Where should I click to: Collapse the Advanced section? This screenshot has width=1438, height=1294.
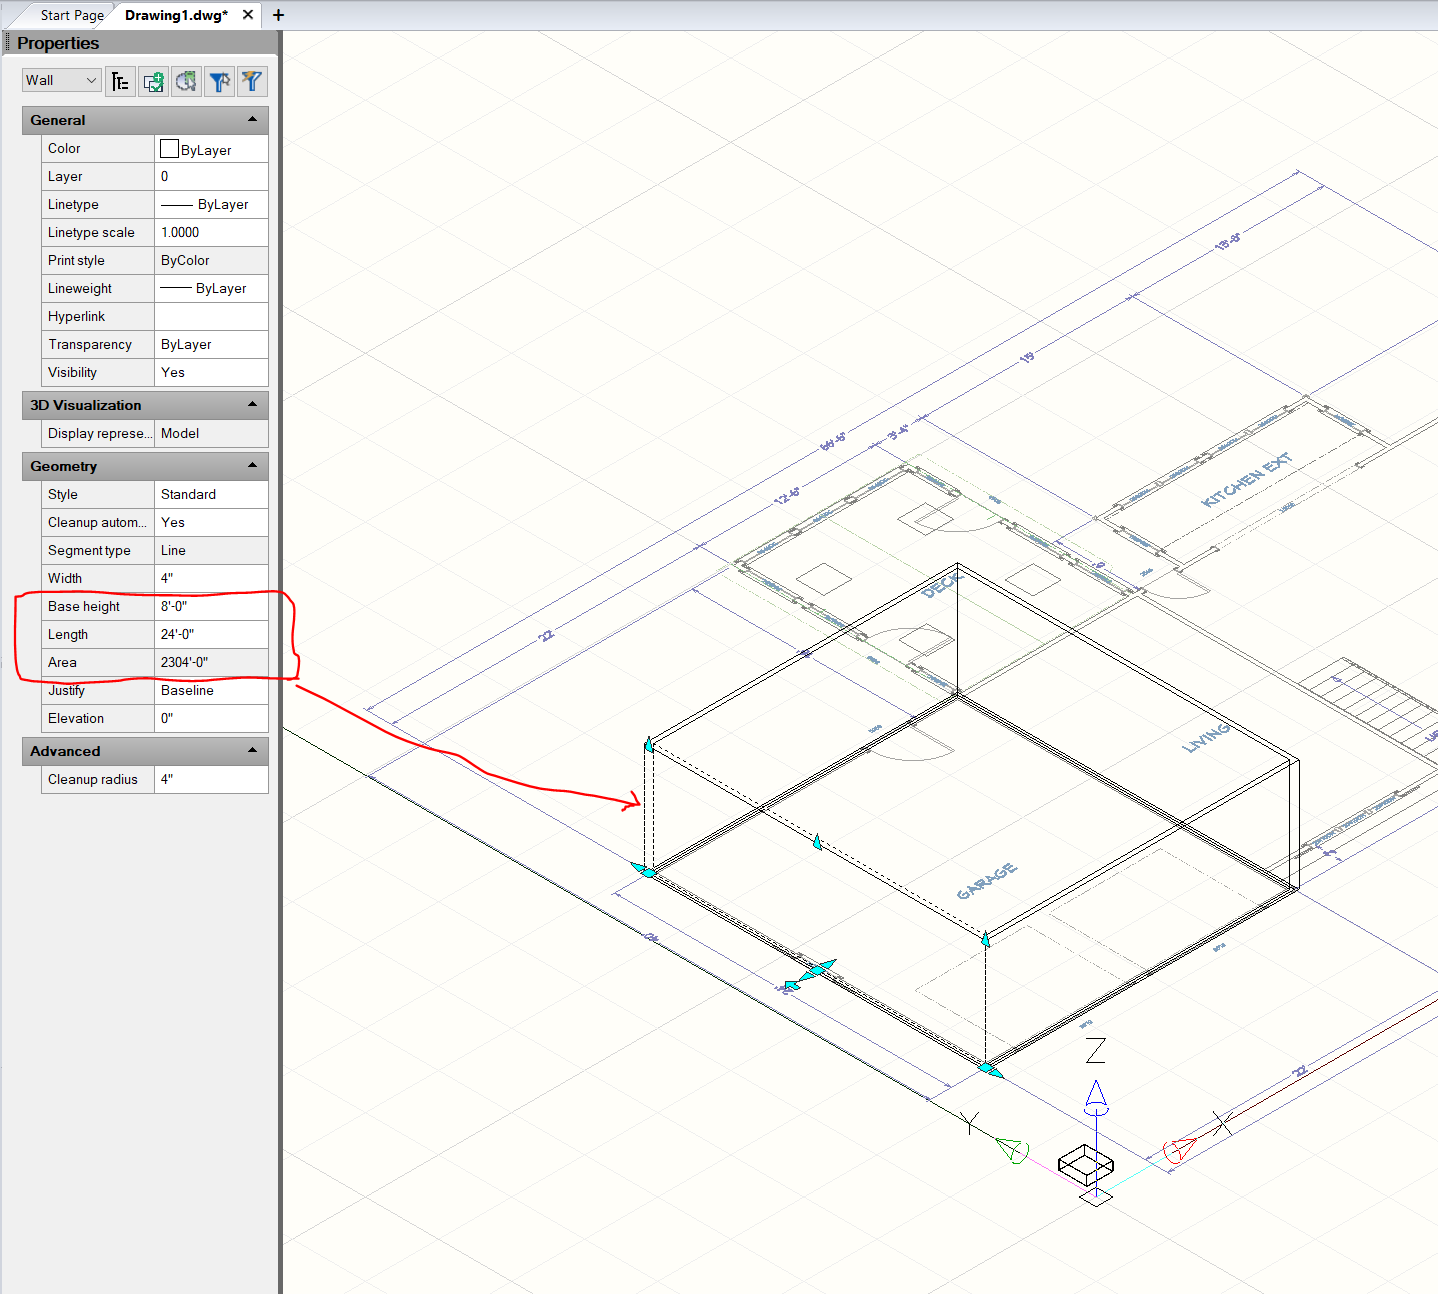click(x=252, y=751)
